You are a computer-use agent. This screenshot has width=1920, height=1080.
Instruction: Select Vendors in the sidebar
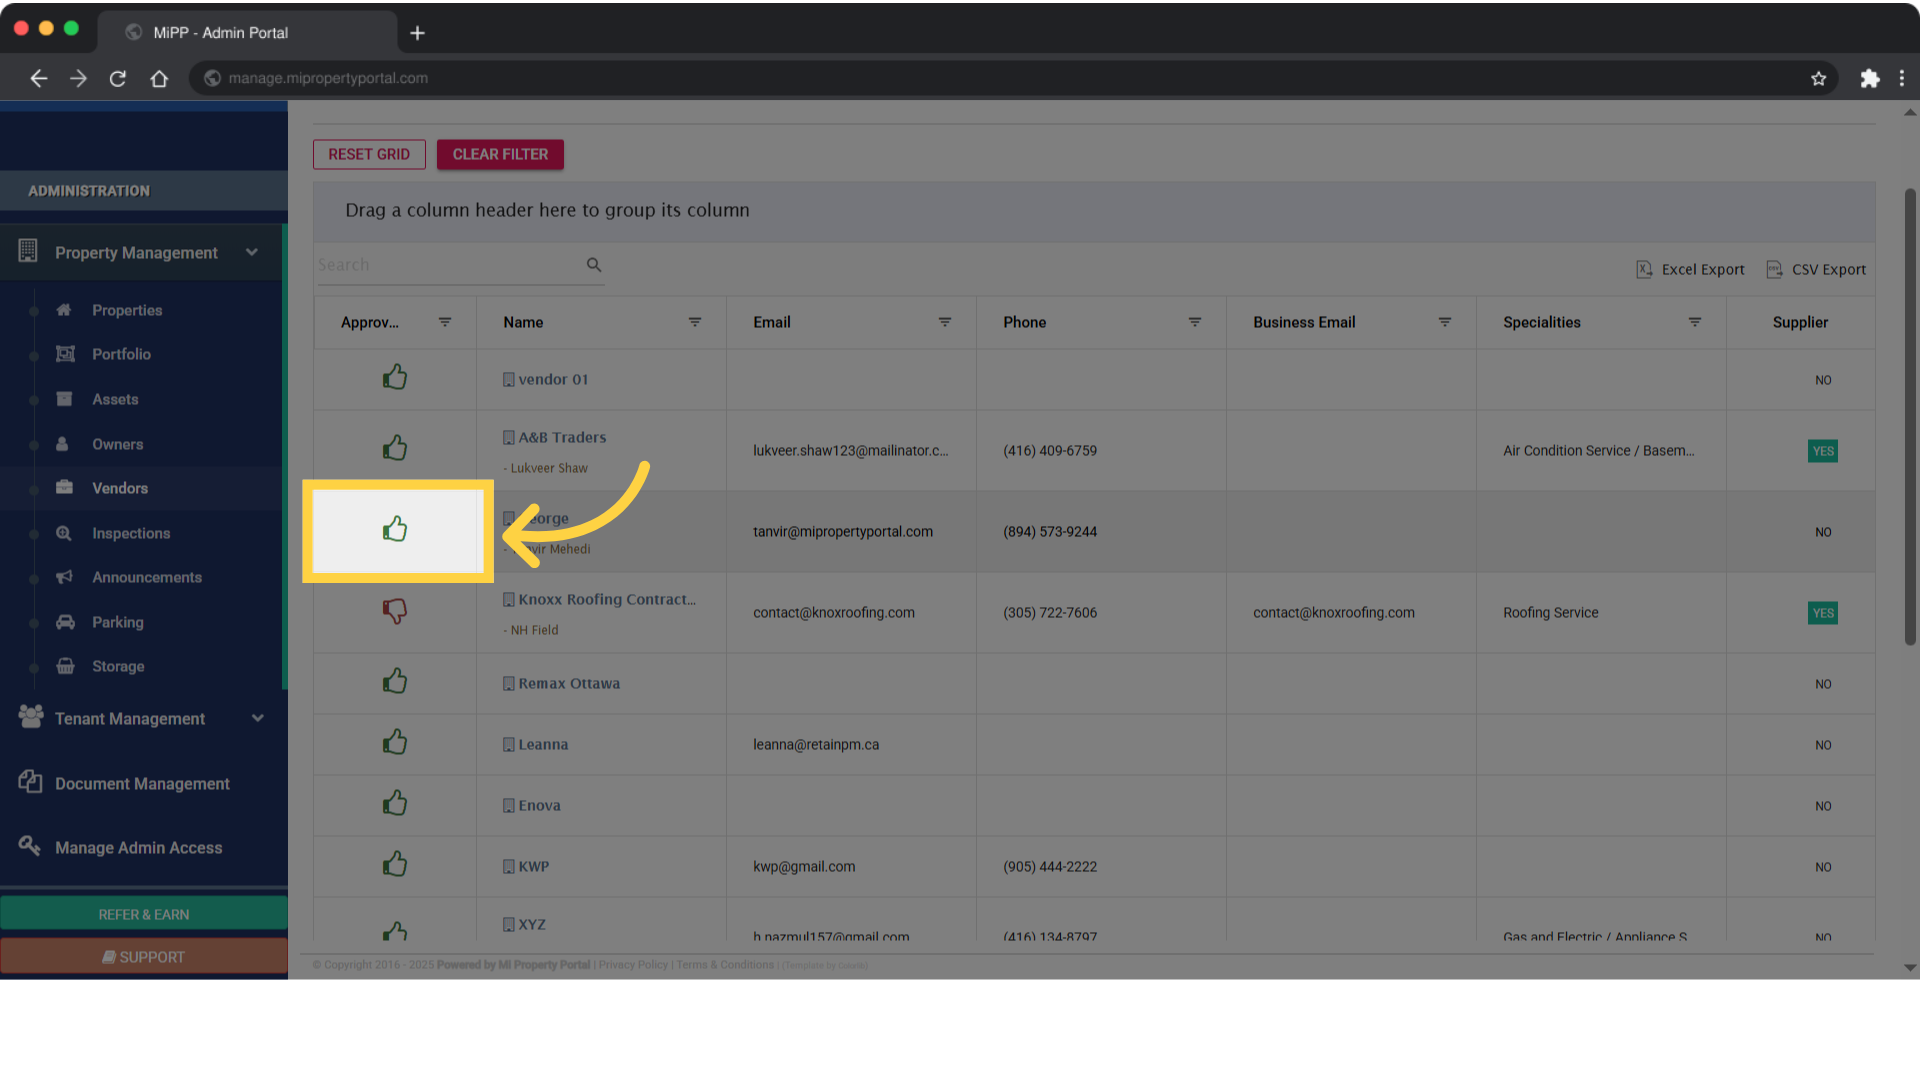120,488
